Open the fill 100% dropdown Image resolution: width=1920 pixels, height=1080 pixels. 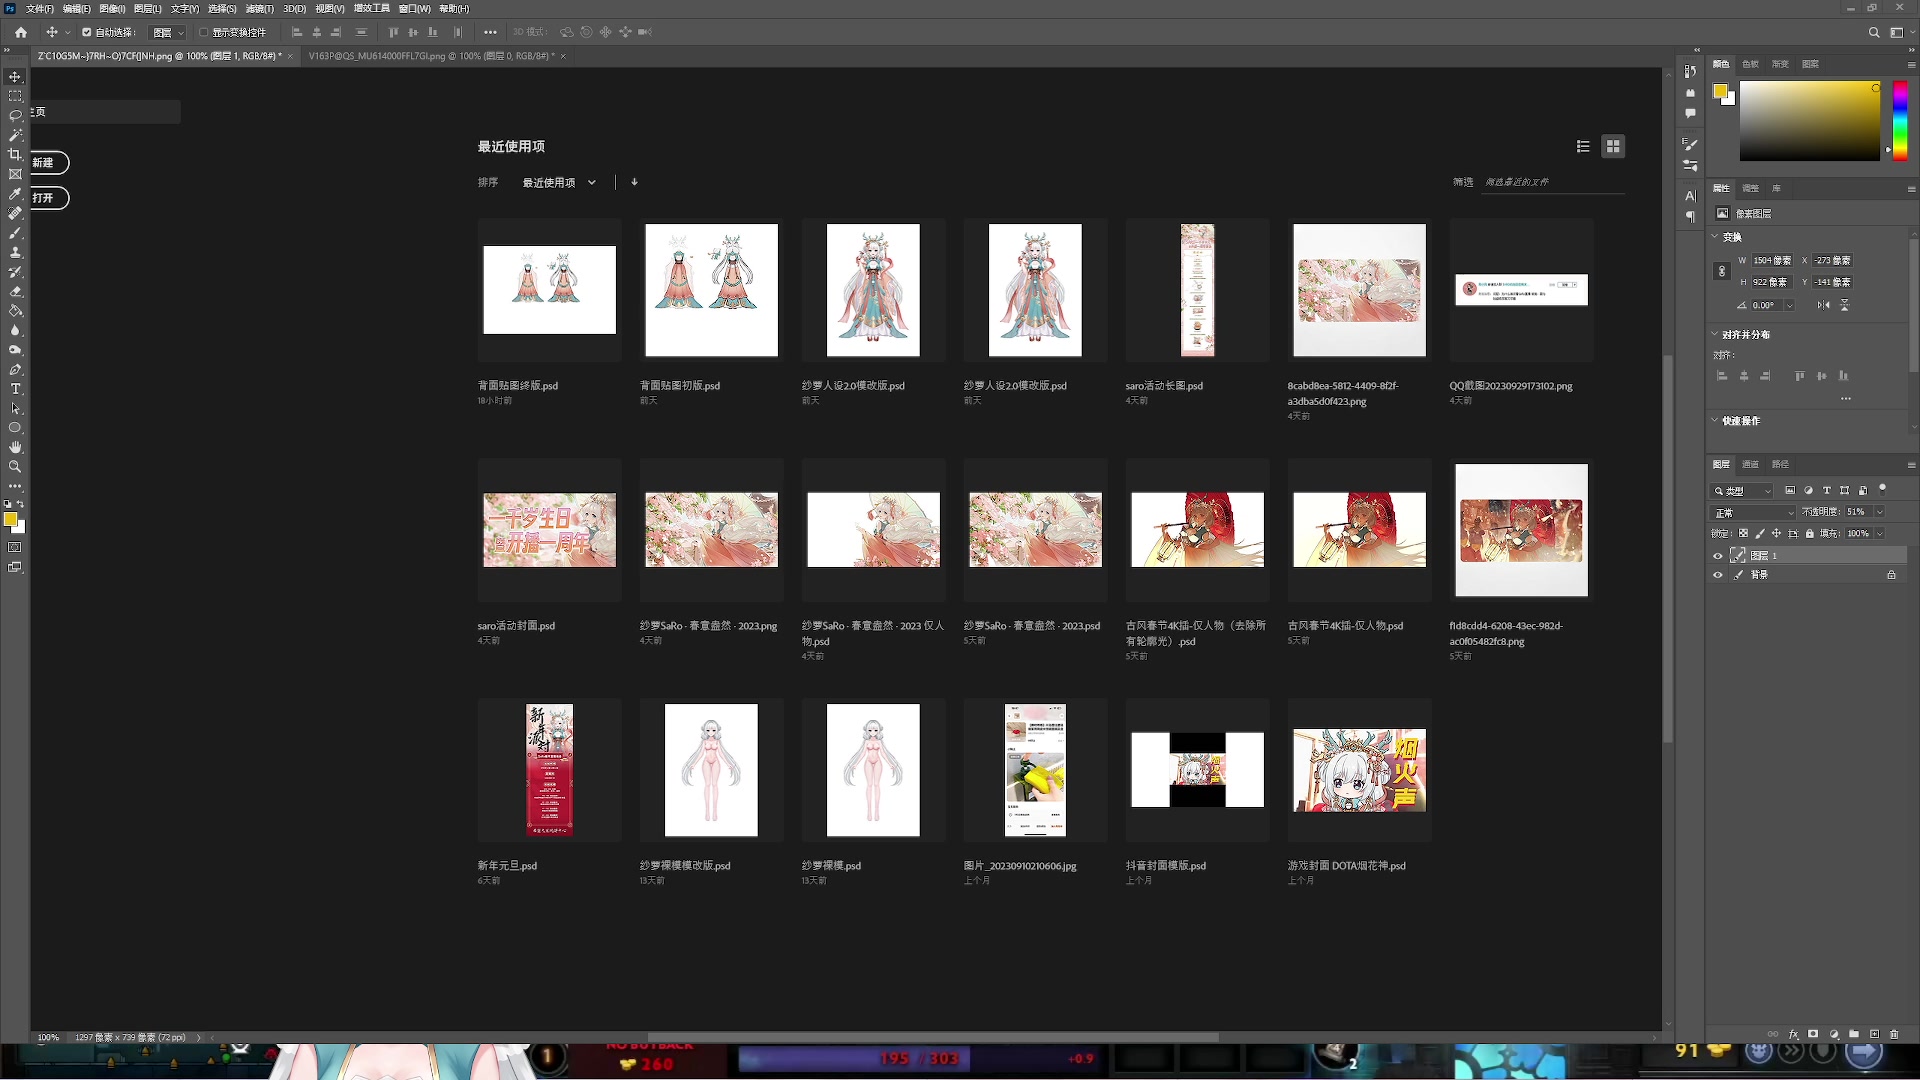tap(1880, 534)
